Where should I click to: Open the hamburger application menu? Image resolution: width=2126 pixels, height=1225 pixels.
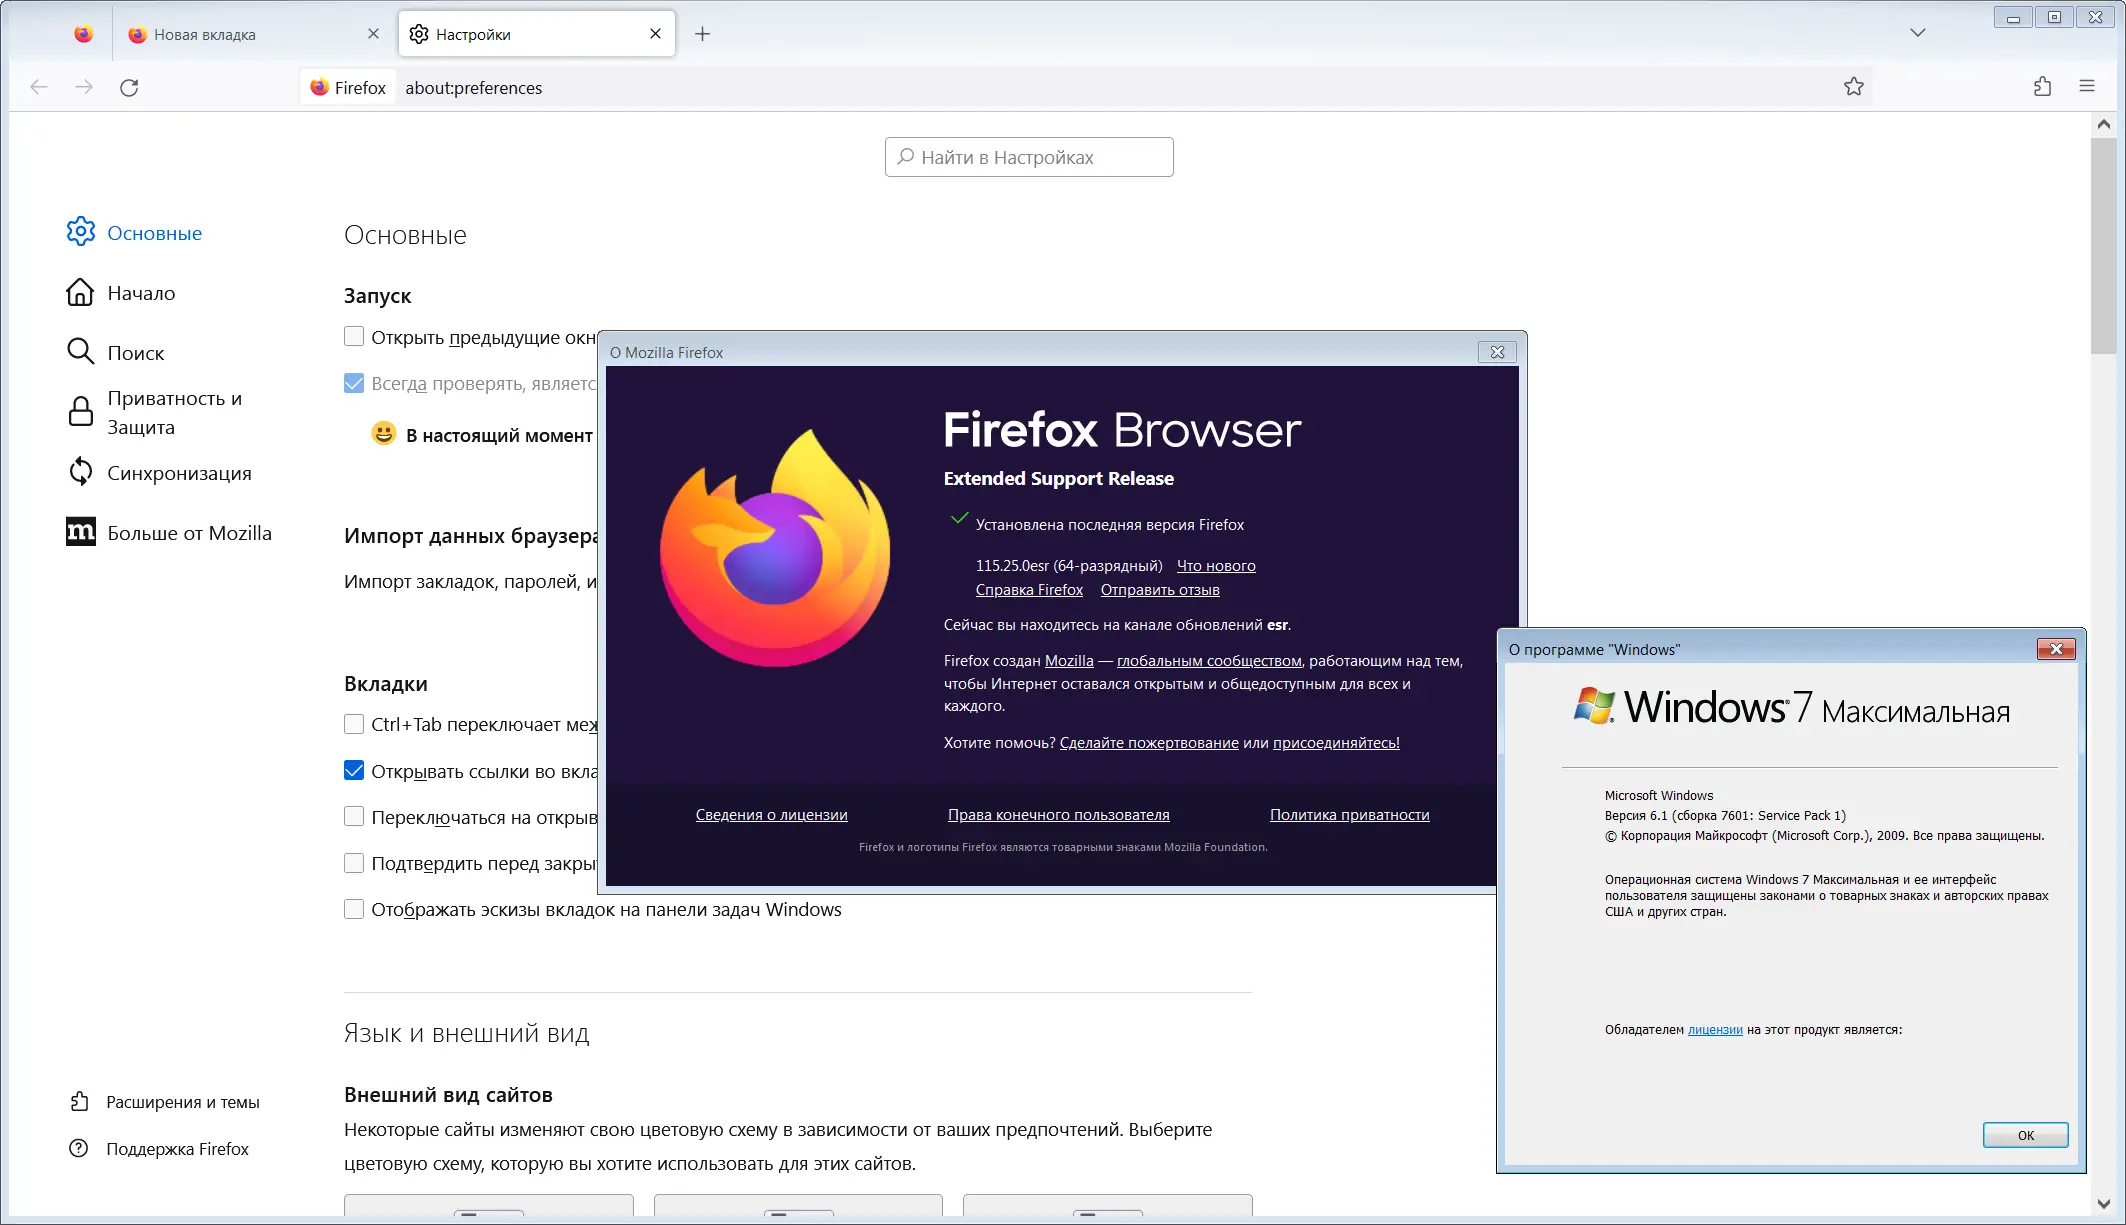(x=2087, y=87)
